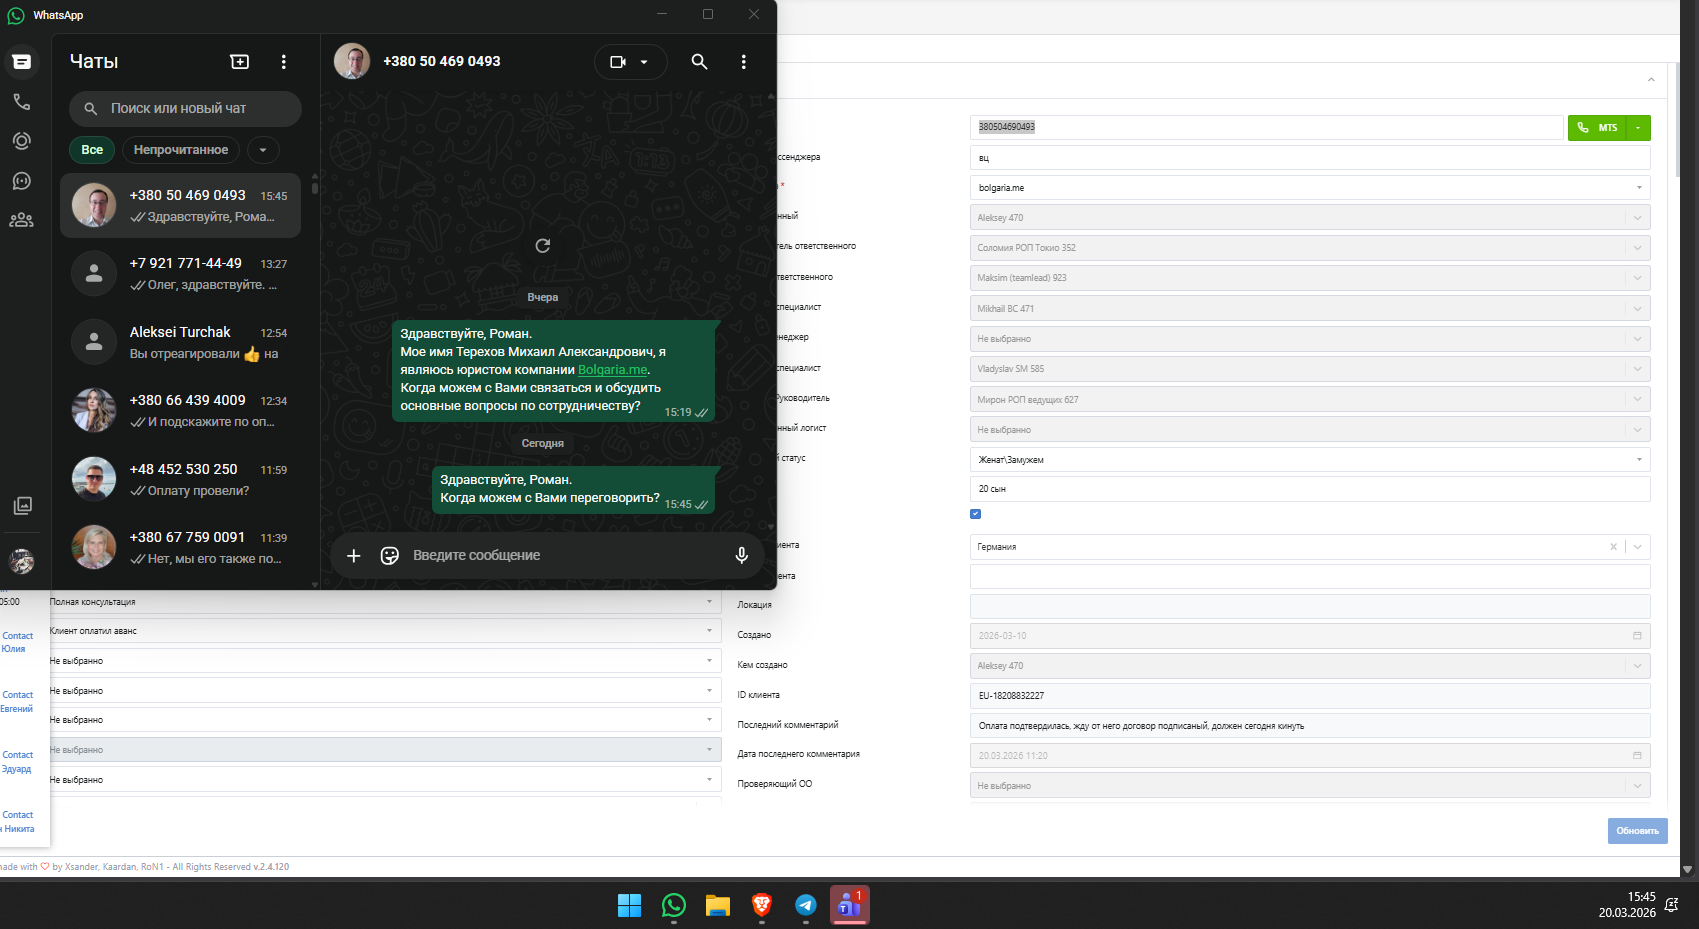1699x929 pixels.
Task: Open the Media gallery icon in WhatsApp sidebar
Action: [x=22, y=506]
